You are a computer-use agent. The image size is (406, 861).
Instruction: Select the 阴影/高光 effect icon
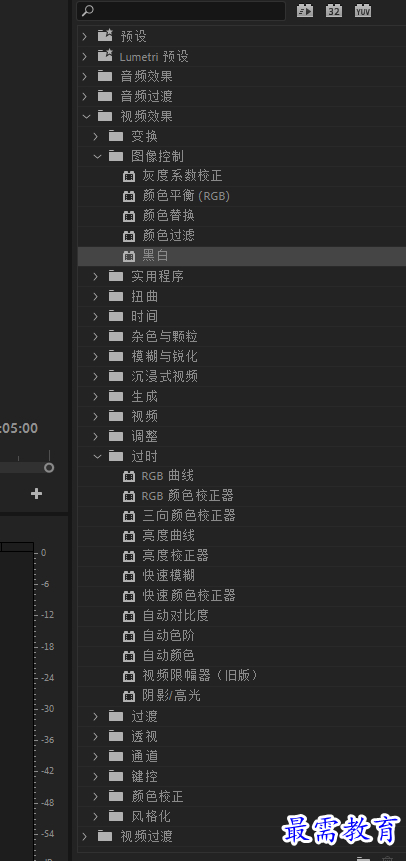129,696
